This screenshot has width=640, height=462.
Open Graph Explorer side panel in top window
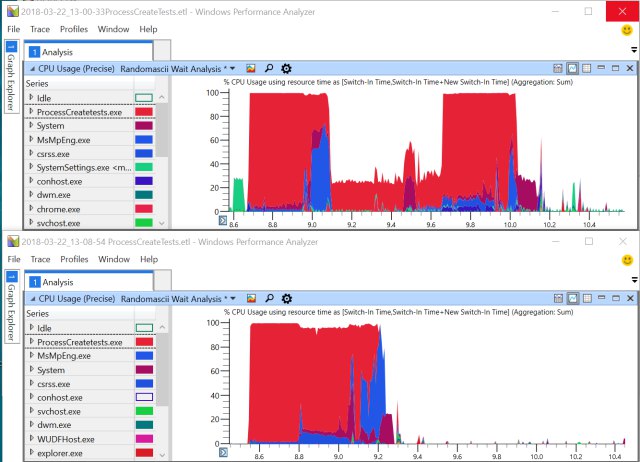(11, 76)
